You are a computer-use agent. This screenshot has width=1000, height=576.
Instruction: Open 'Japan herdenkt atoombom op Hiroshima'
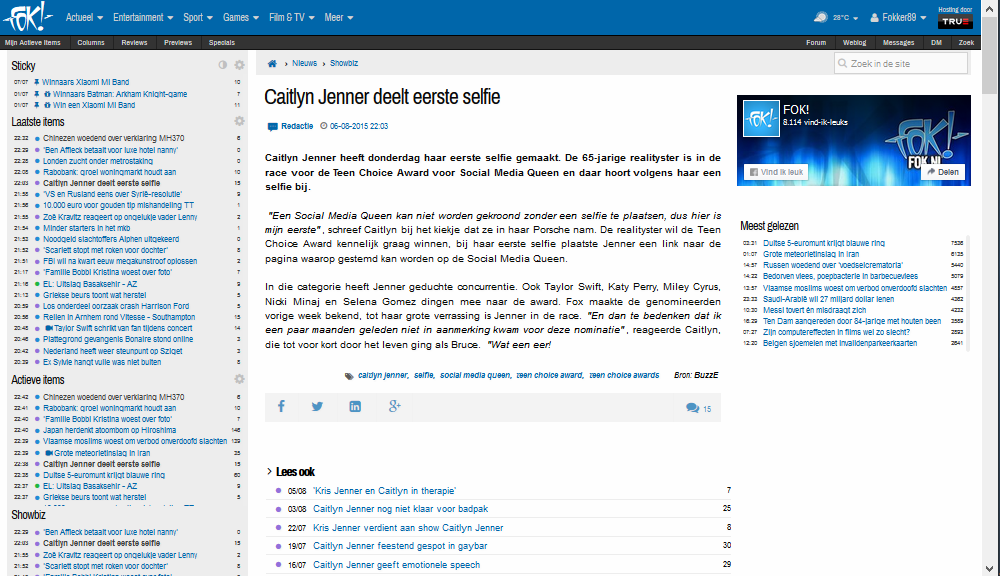(109, 430)
